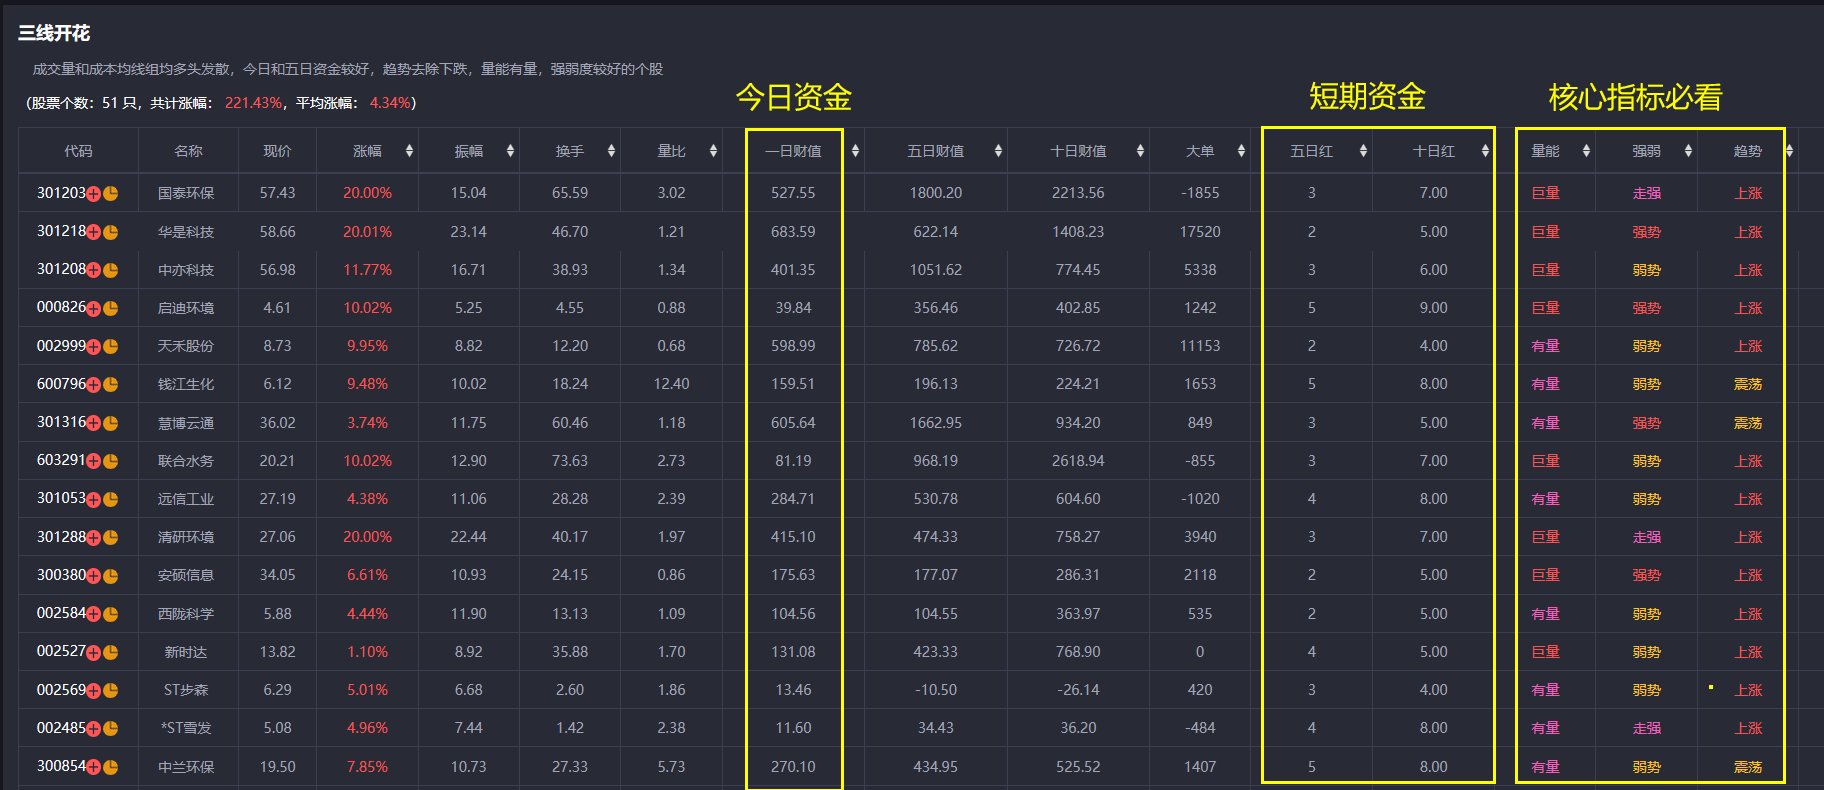The height and width of the screenshot is (790, 1824).
Task: Click the stock name 中亦科技
Action: [x=186, y=270]
